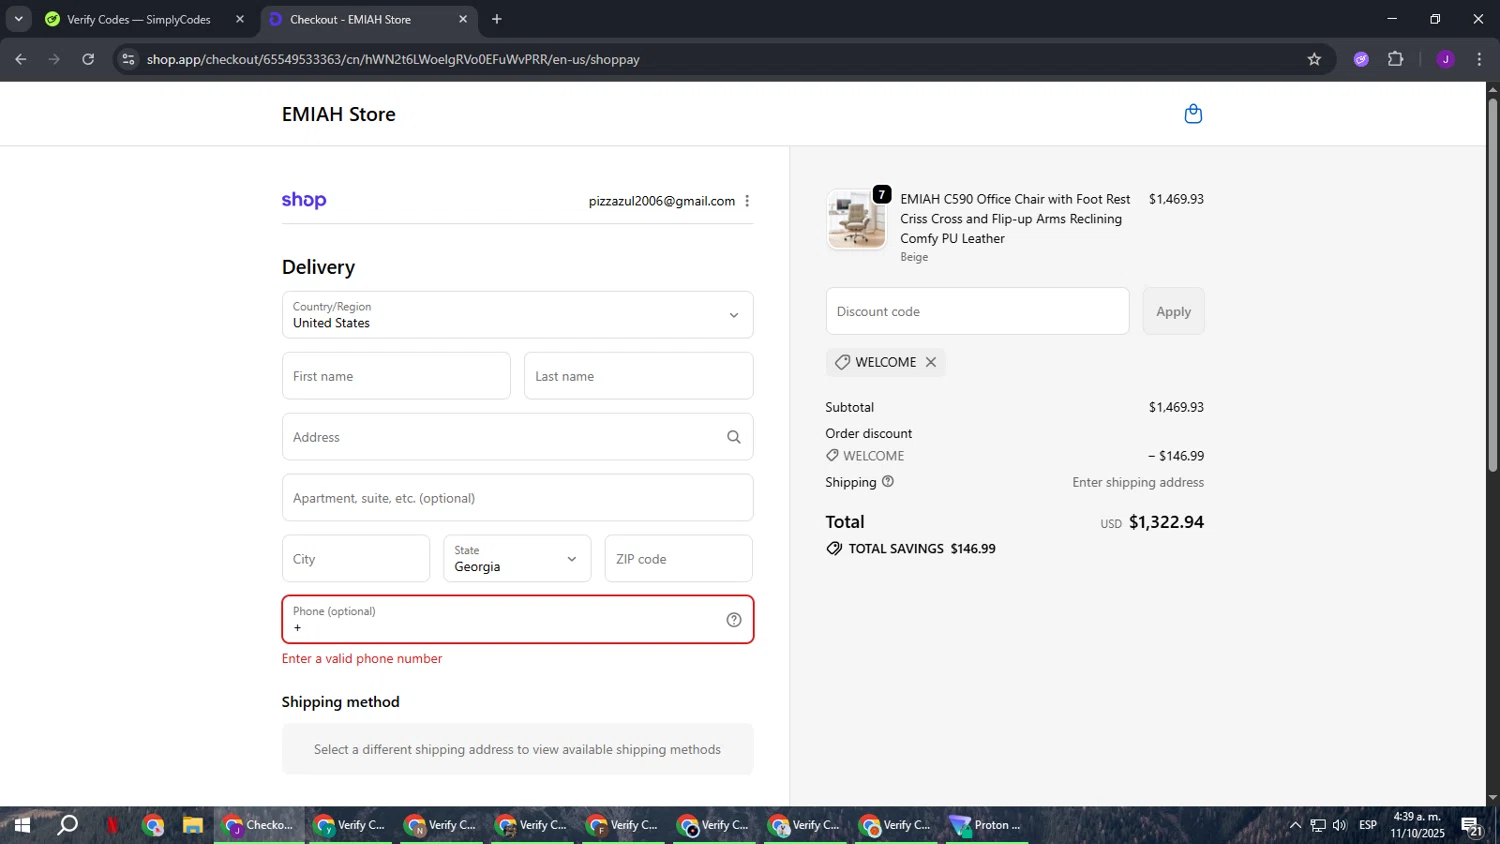The image size is (1500, 844).
Task: Focus the City field
Action: pos(356,559)
